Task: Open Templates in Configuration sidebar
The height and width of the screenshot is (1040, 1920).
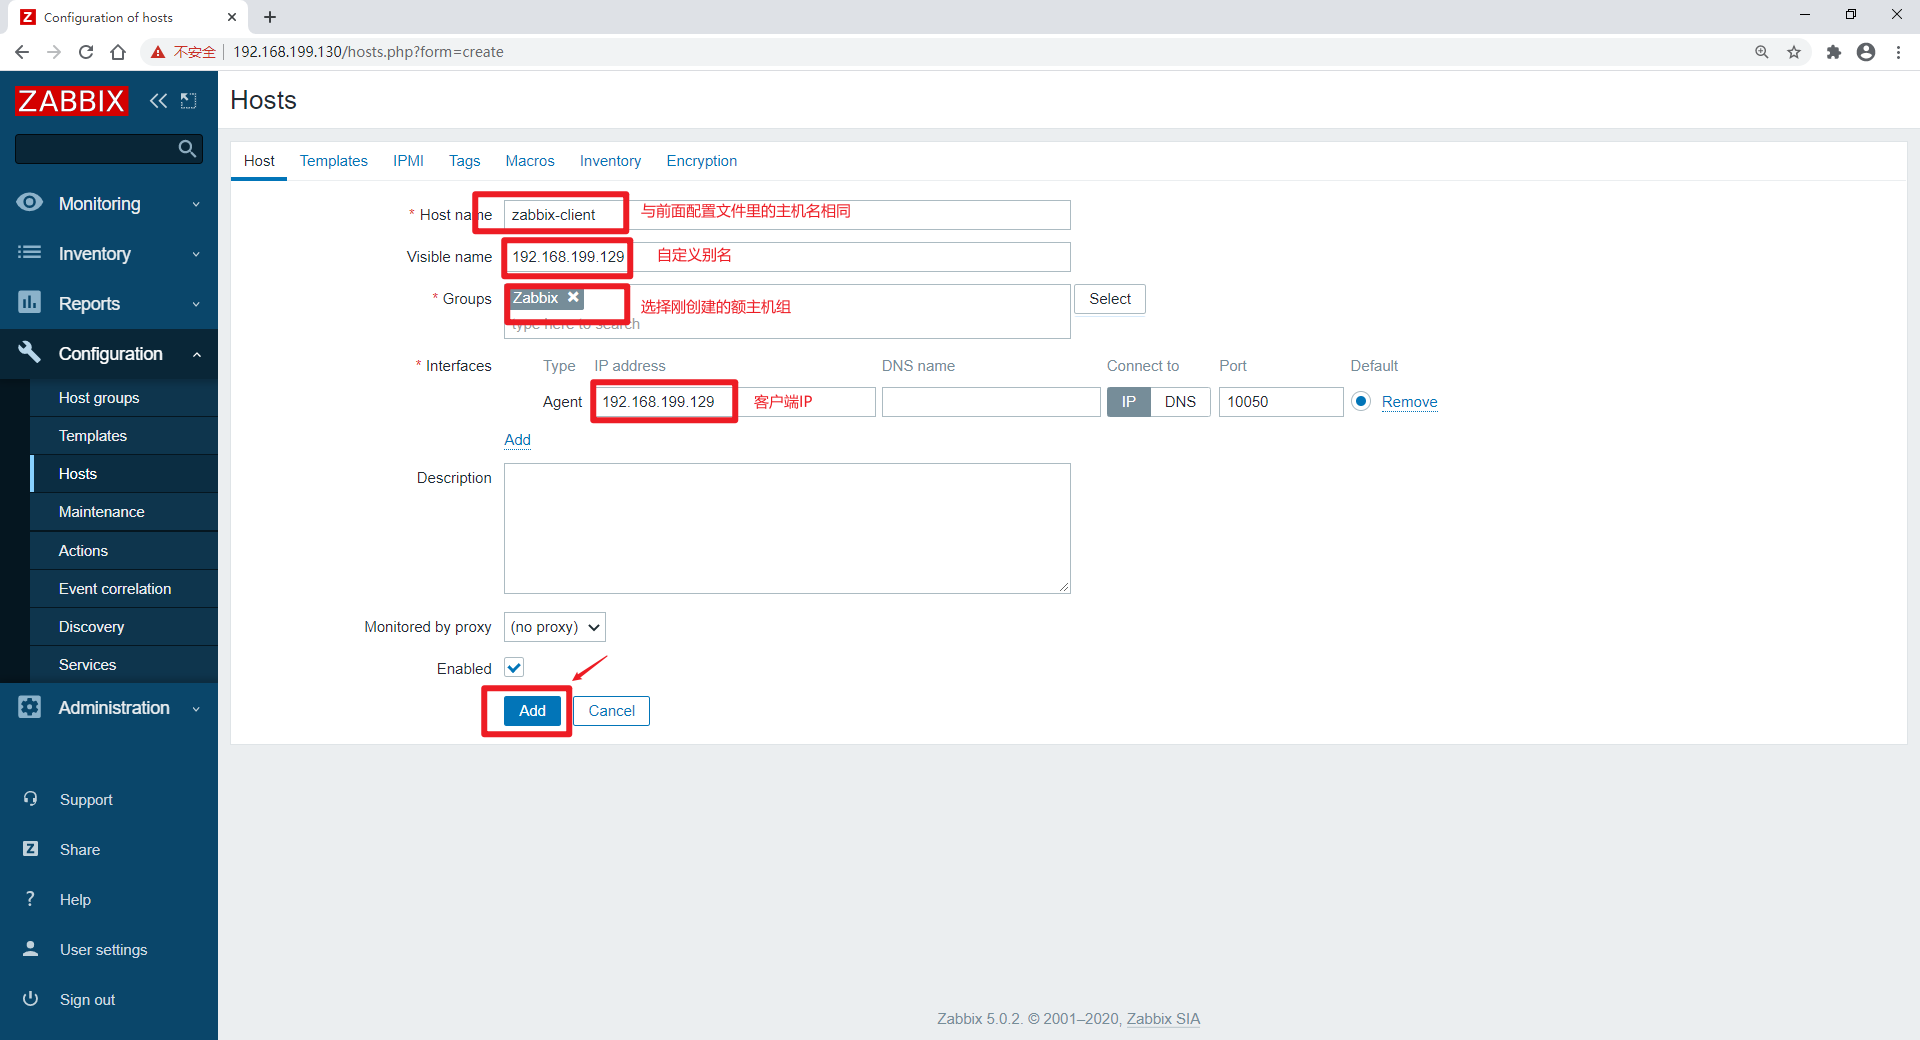Action: tap(124, 435)
